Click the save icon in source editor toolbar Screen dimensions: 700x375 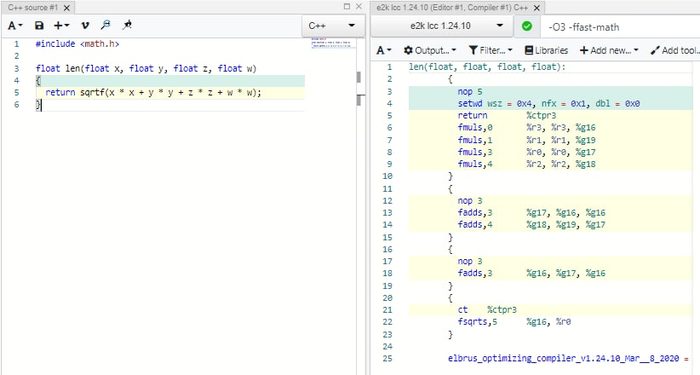tap(39, 25)
